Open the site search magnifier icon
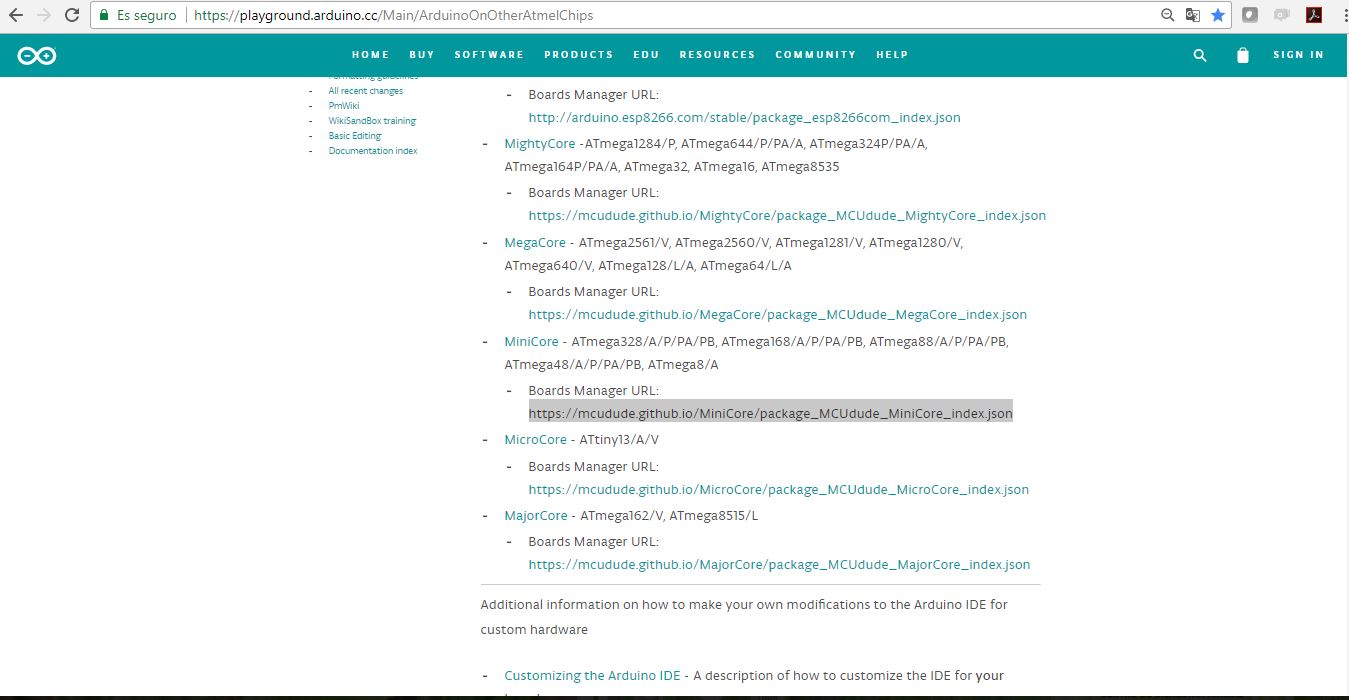Image resolution: width=1349 pixels, height=700 pixels. coord(1200,56)
